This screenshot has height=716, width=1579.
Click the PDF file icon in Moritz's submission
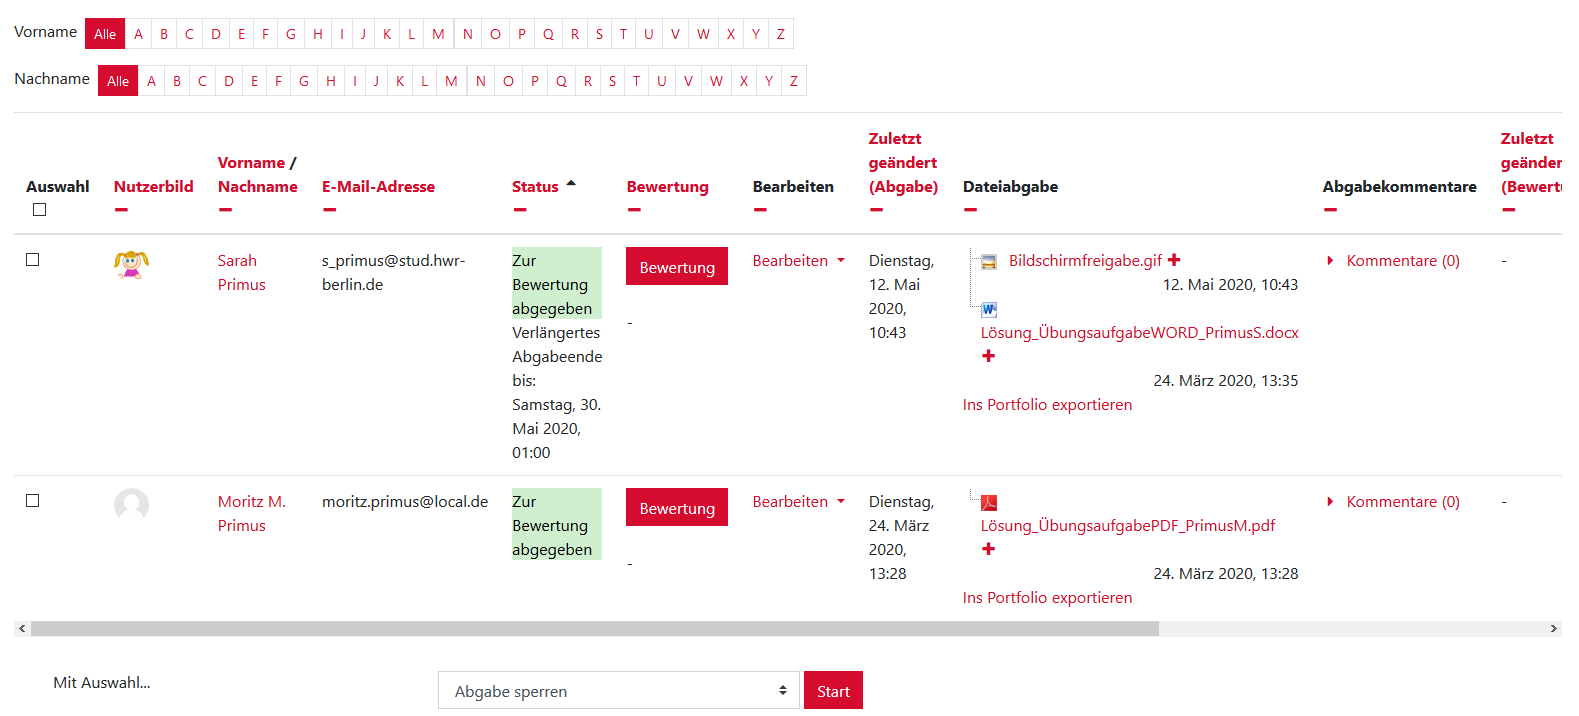(x=989, y=503)
